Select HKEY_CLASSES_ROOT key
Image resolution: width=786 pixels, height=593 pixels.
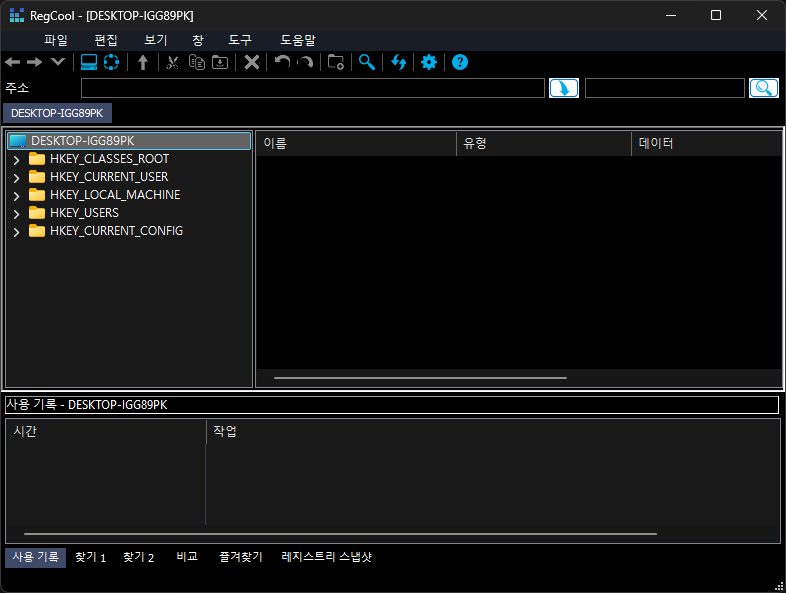tap(109, 159)
